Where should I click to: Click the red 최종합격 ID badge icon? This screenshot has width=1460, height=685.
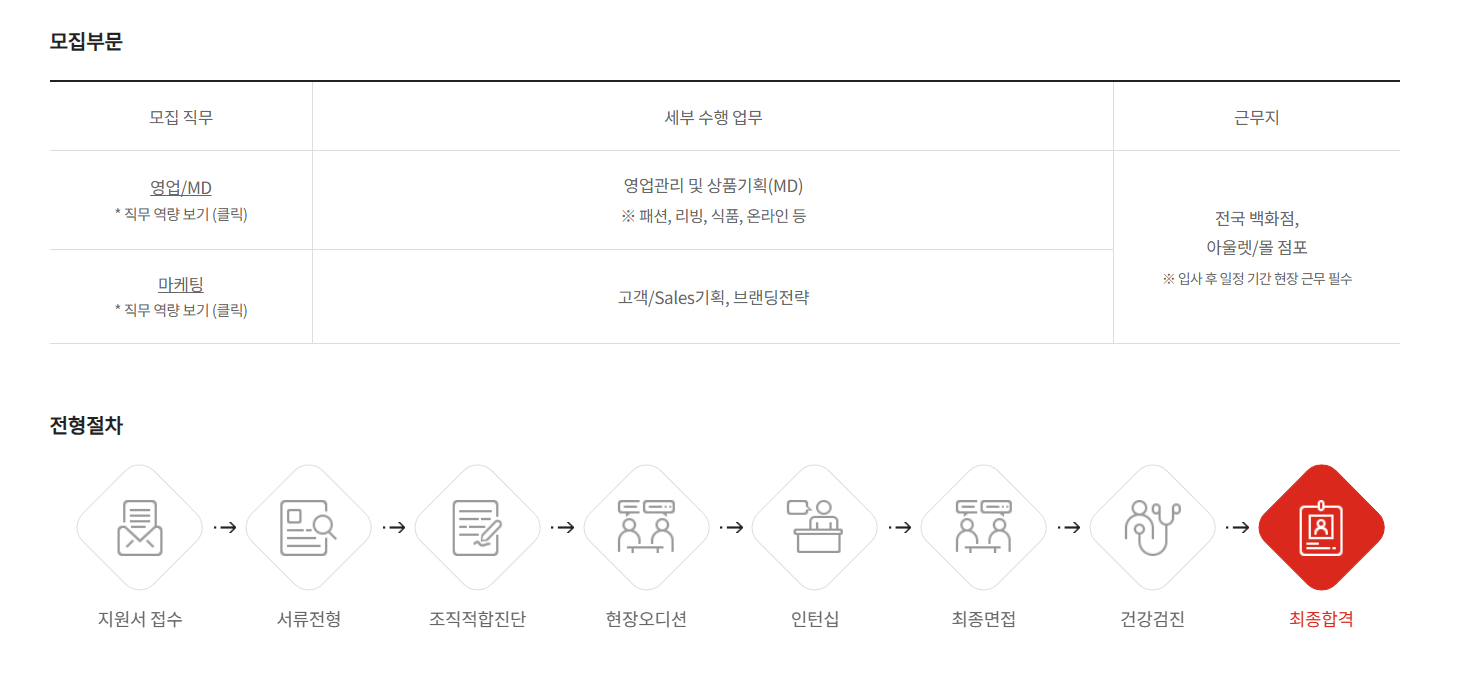point(1321,528)
